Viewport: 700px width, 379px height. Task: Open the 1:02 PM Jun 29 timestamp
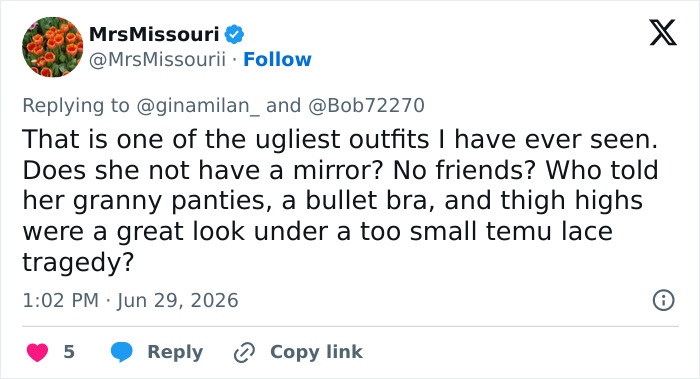pos(130,300)
